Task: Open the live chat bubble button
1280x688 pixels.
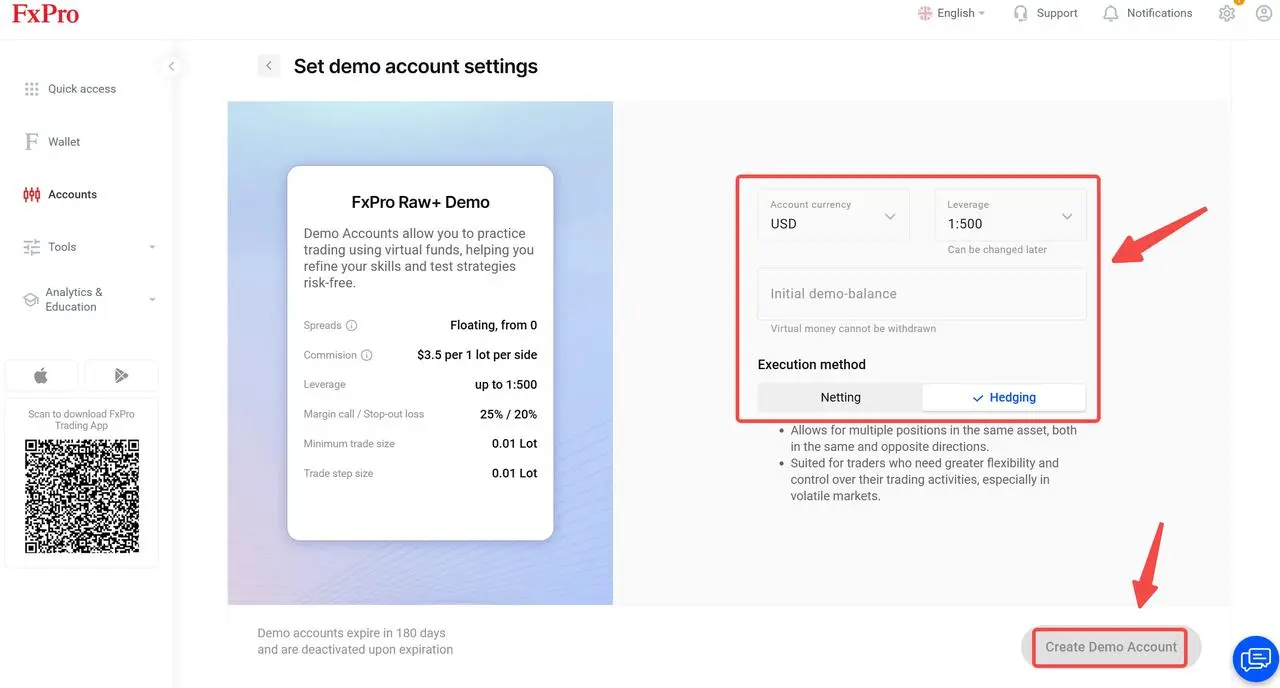Action: click(x=1254, y=659)
